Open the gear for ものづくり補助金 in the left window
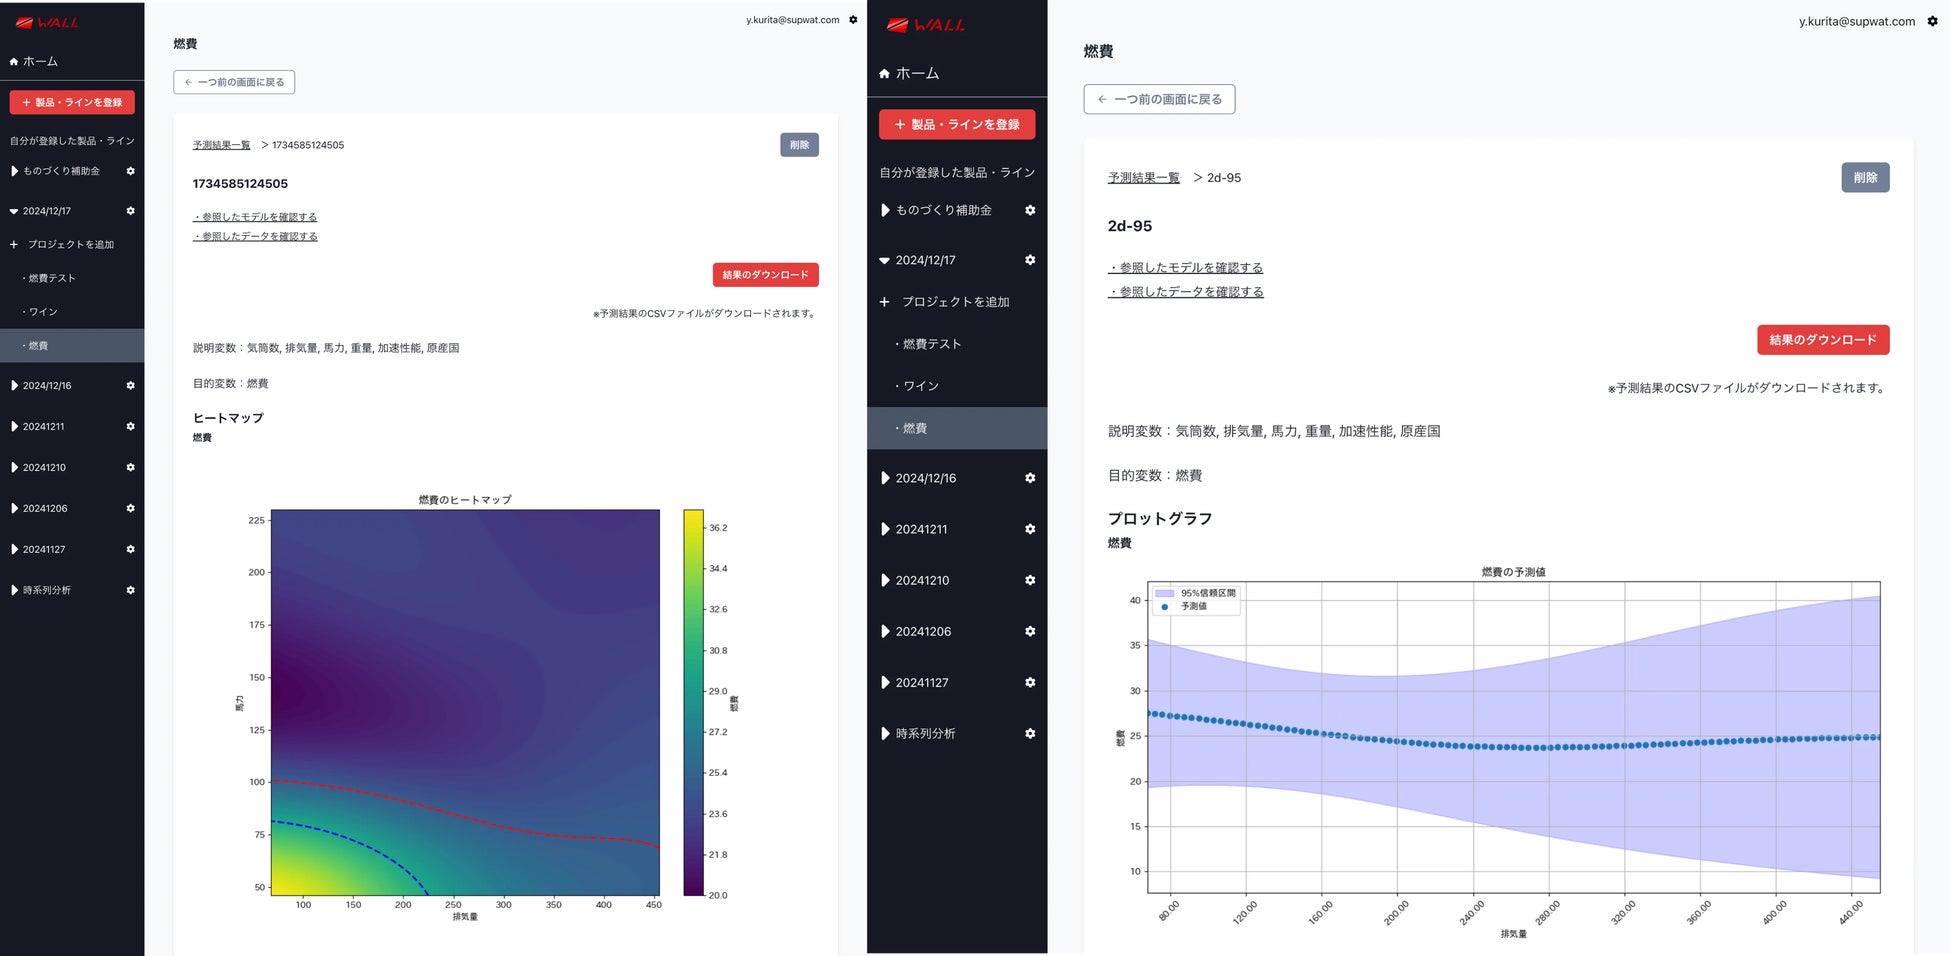Image resolution: width=1950 pixels, height=956 pixels. click(130, 171)
